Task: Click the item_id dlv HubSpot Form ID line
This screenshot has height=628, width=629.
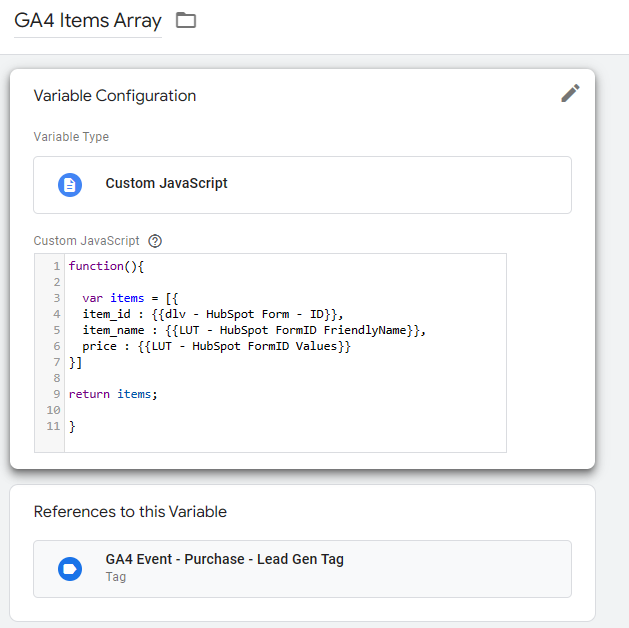Action: pos(213,314)
